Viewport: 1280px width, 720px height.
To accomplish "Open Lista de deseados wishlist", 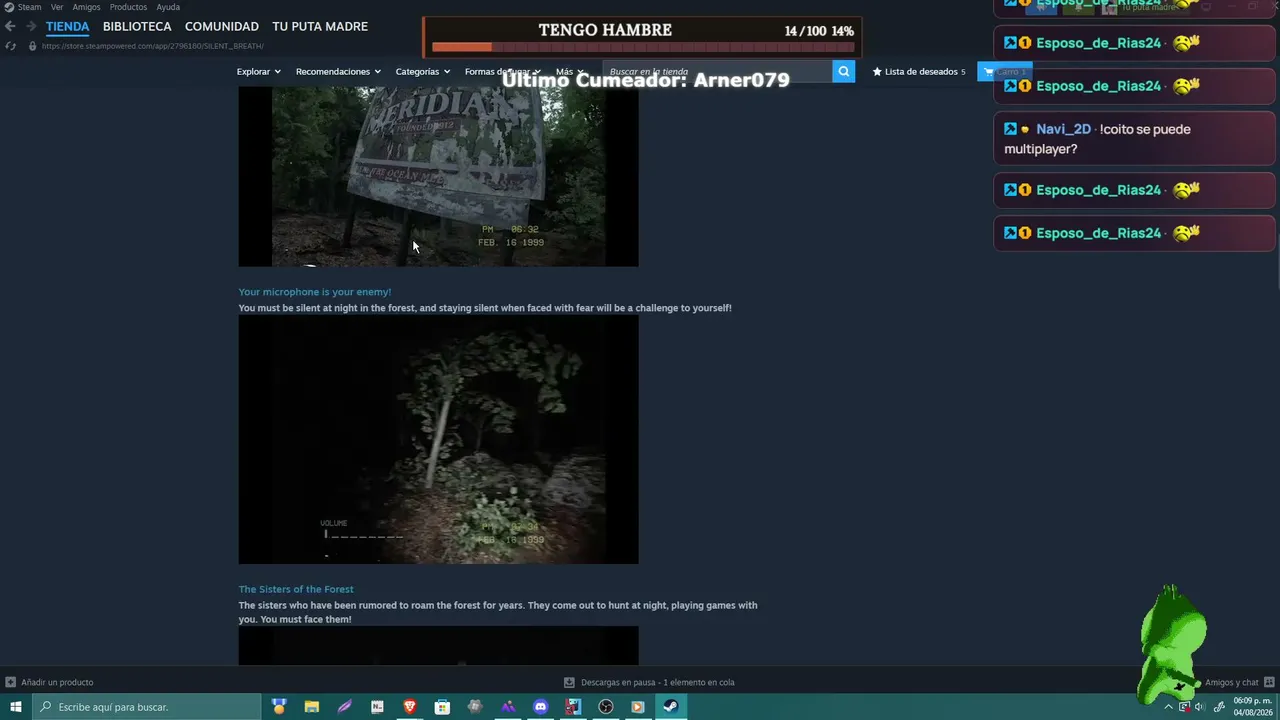I will click(x=919, y=71).
